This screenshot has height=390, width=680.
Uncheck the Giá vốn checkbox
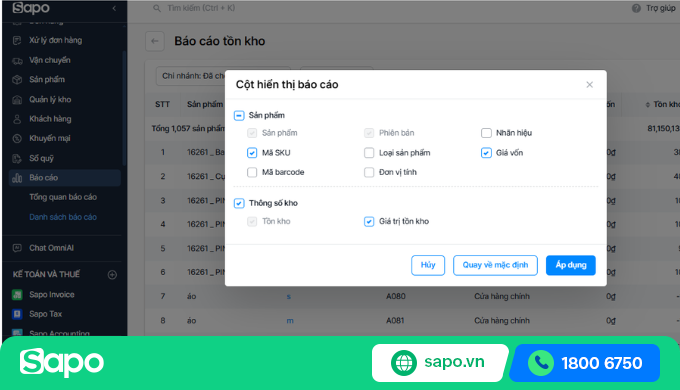click(486, 153)
